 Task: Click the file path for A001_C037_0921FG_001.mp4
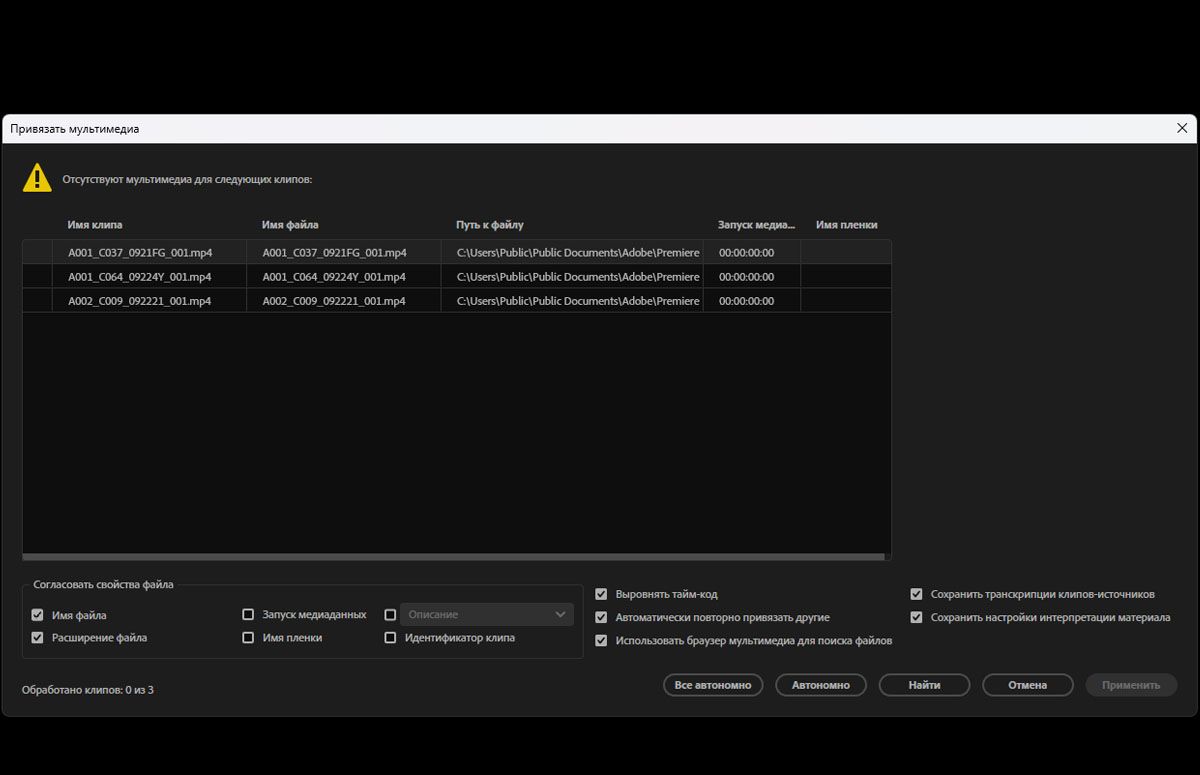(x=578, y=252)
